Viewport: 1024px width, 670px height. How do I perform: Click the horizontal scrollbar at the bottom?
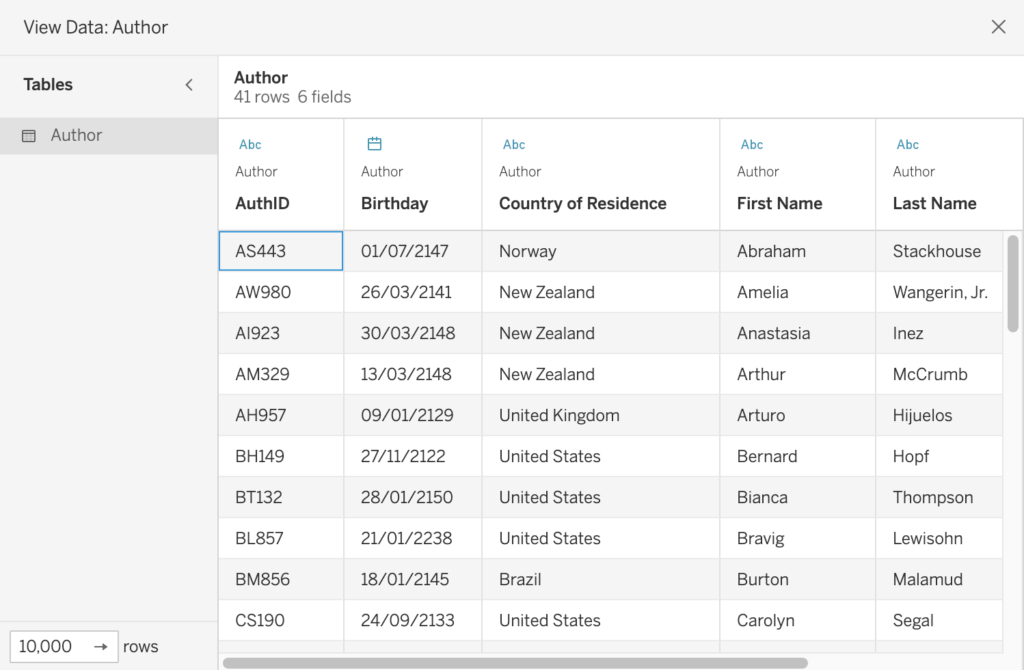[515, 662]
